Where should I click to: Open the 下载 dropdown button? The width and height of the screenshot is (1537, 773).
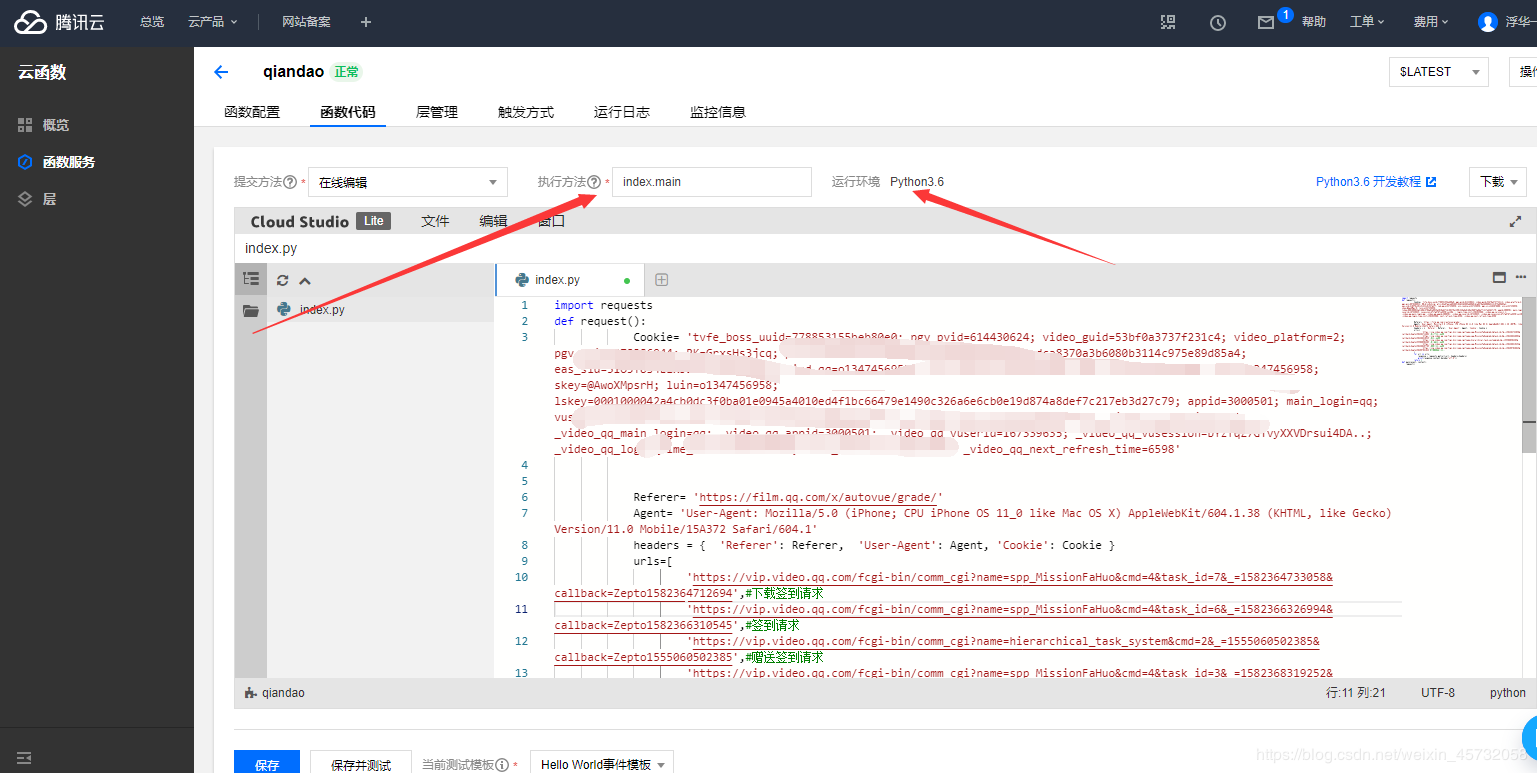(x=1497, y=182)
